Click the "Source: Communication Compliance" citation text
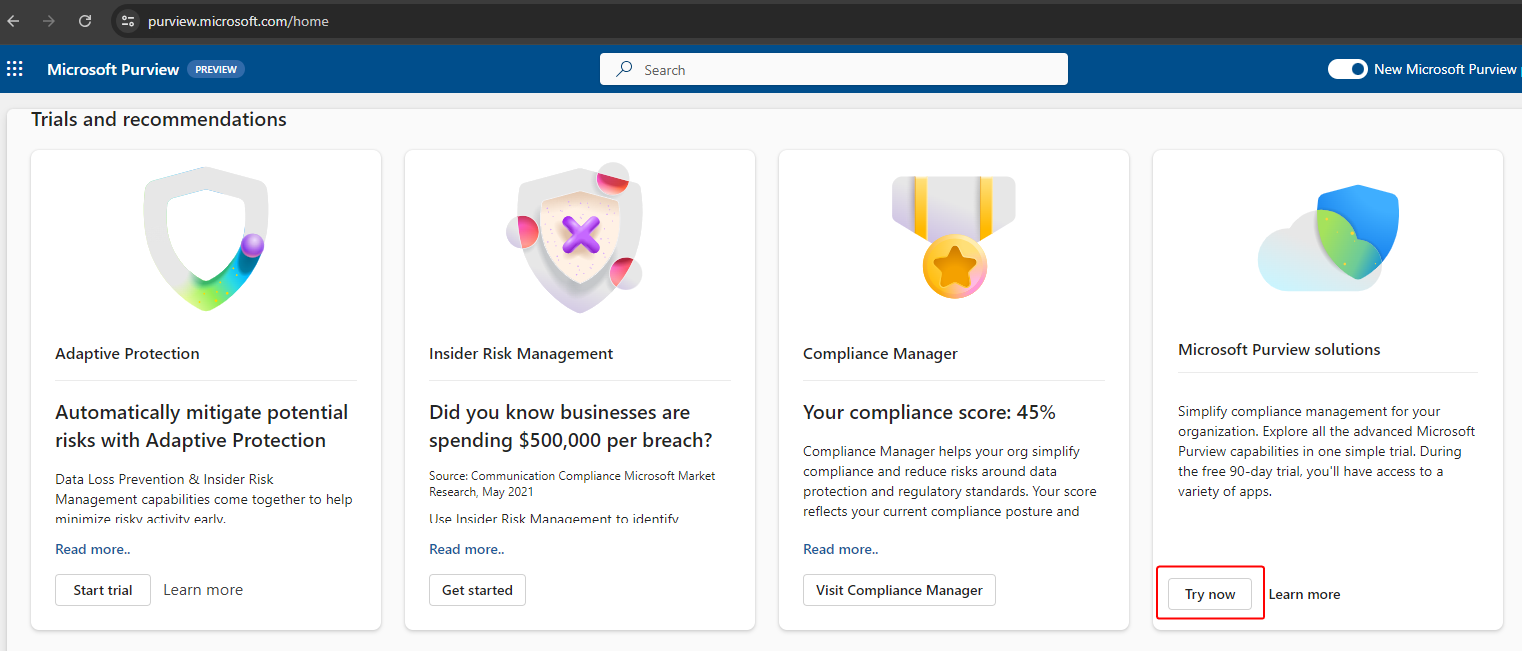Image resolution: width=1522 pixels, height=651 pixels. pos(572,483)
